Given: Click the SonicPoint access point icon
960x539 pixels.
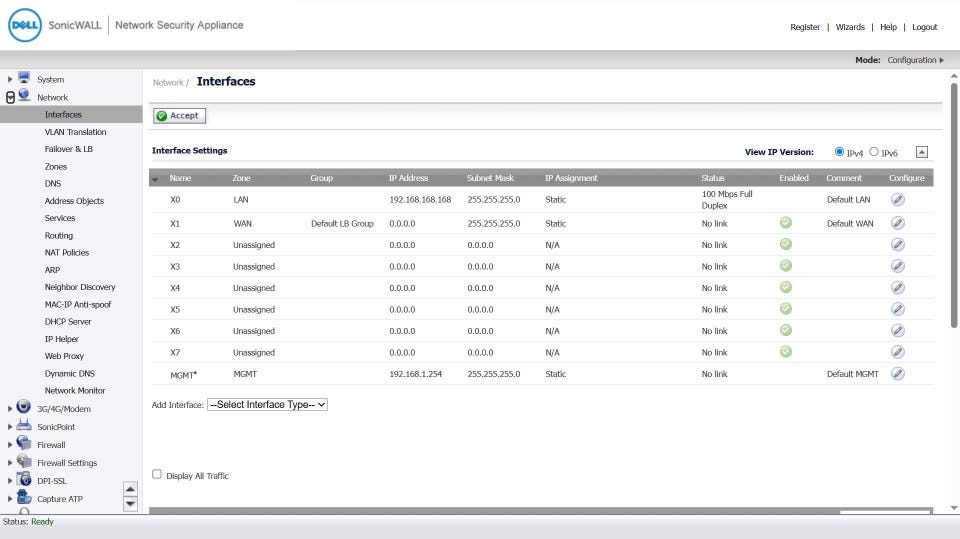Looking at the screenshot, I should coord(23,425).
